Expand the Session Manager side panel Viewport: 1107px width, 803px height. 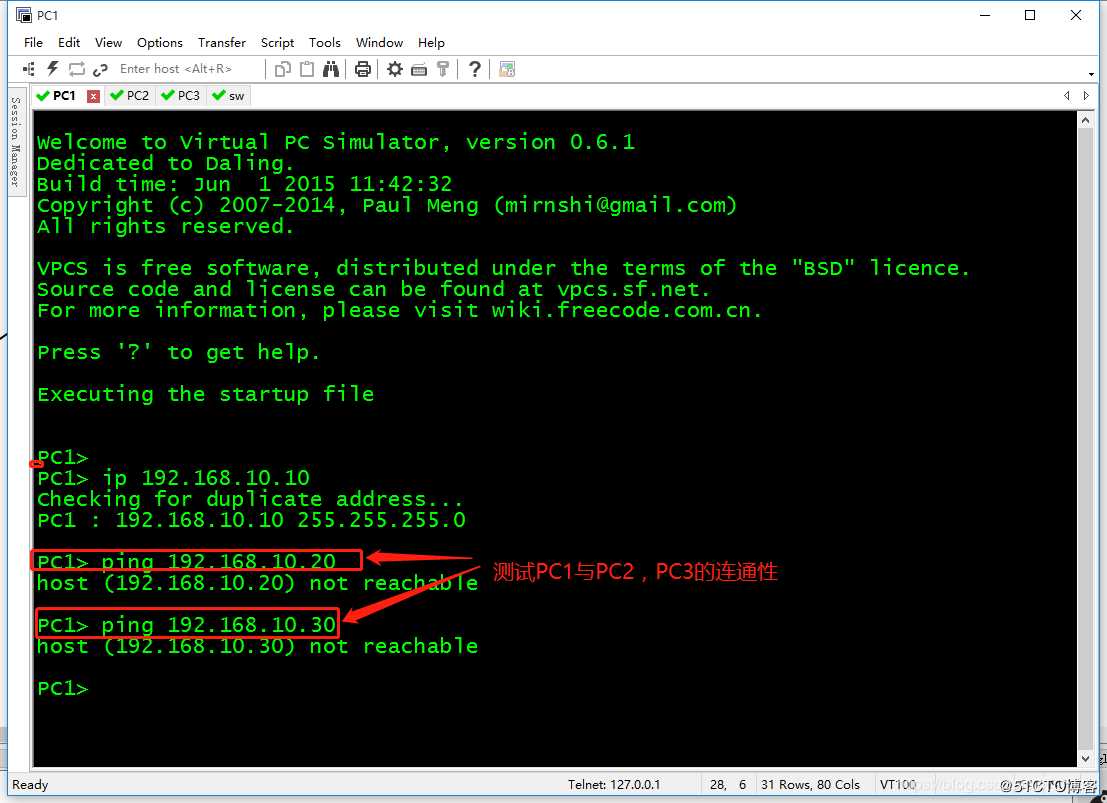(16, 141)
